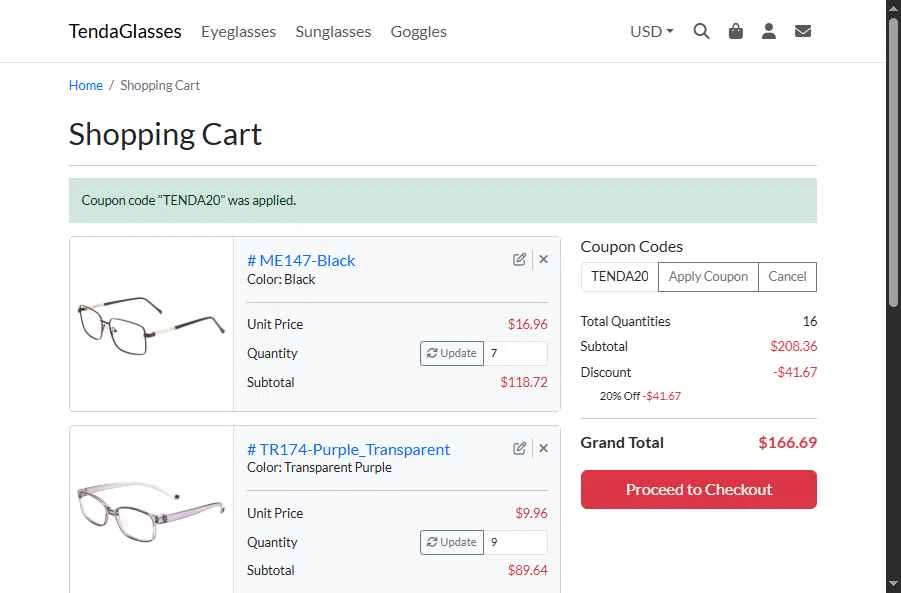Update quantity for ME147-Black
The width and height of the screenshot is (901, 593).
[452, 353]
